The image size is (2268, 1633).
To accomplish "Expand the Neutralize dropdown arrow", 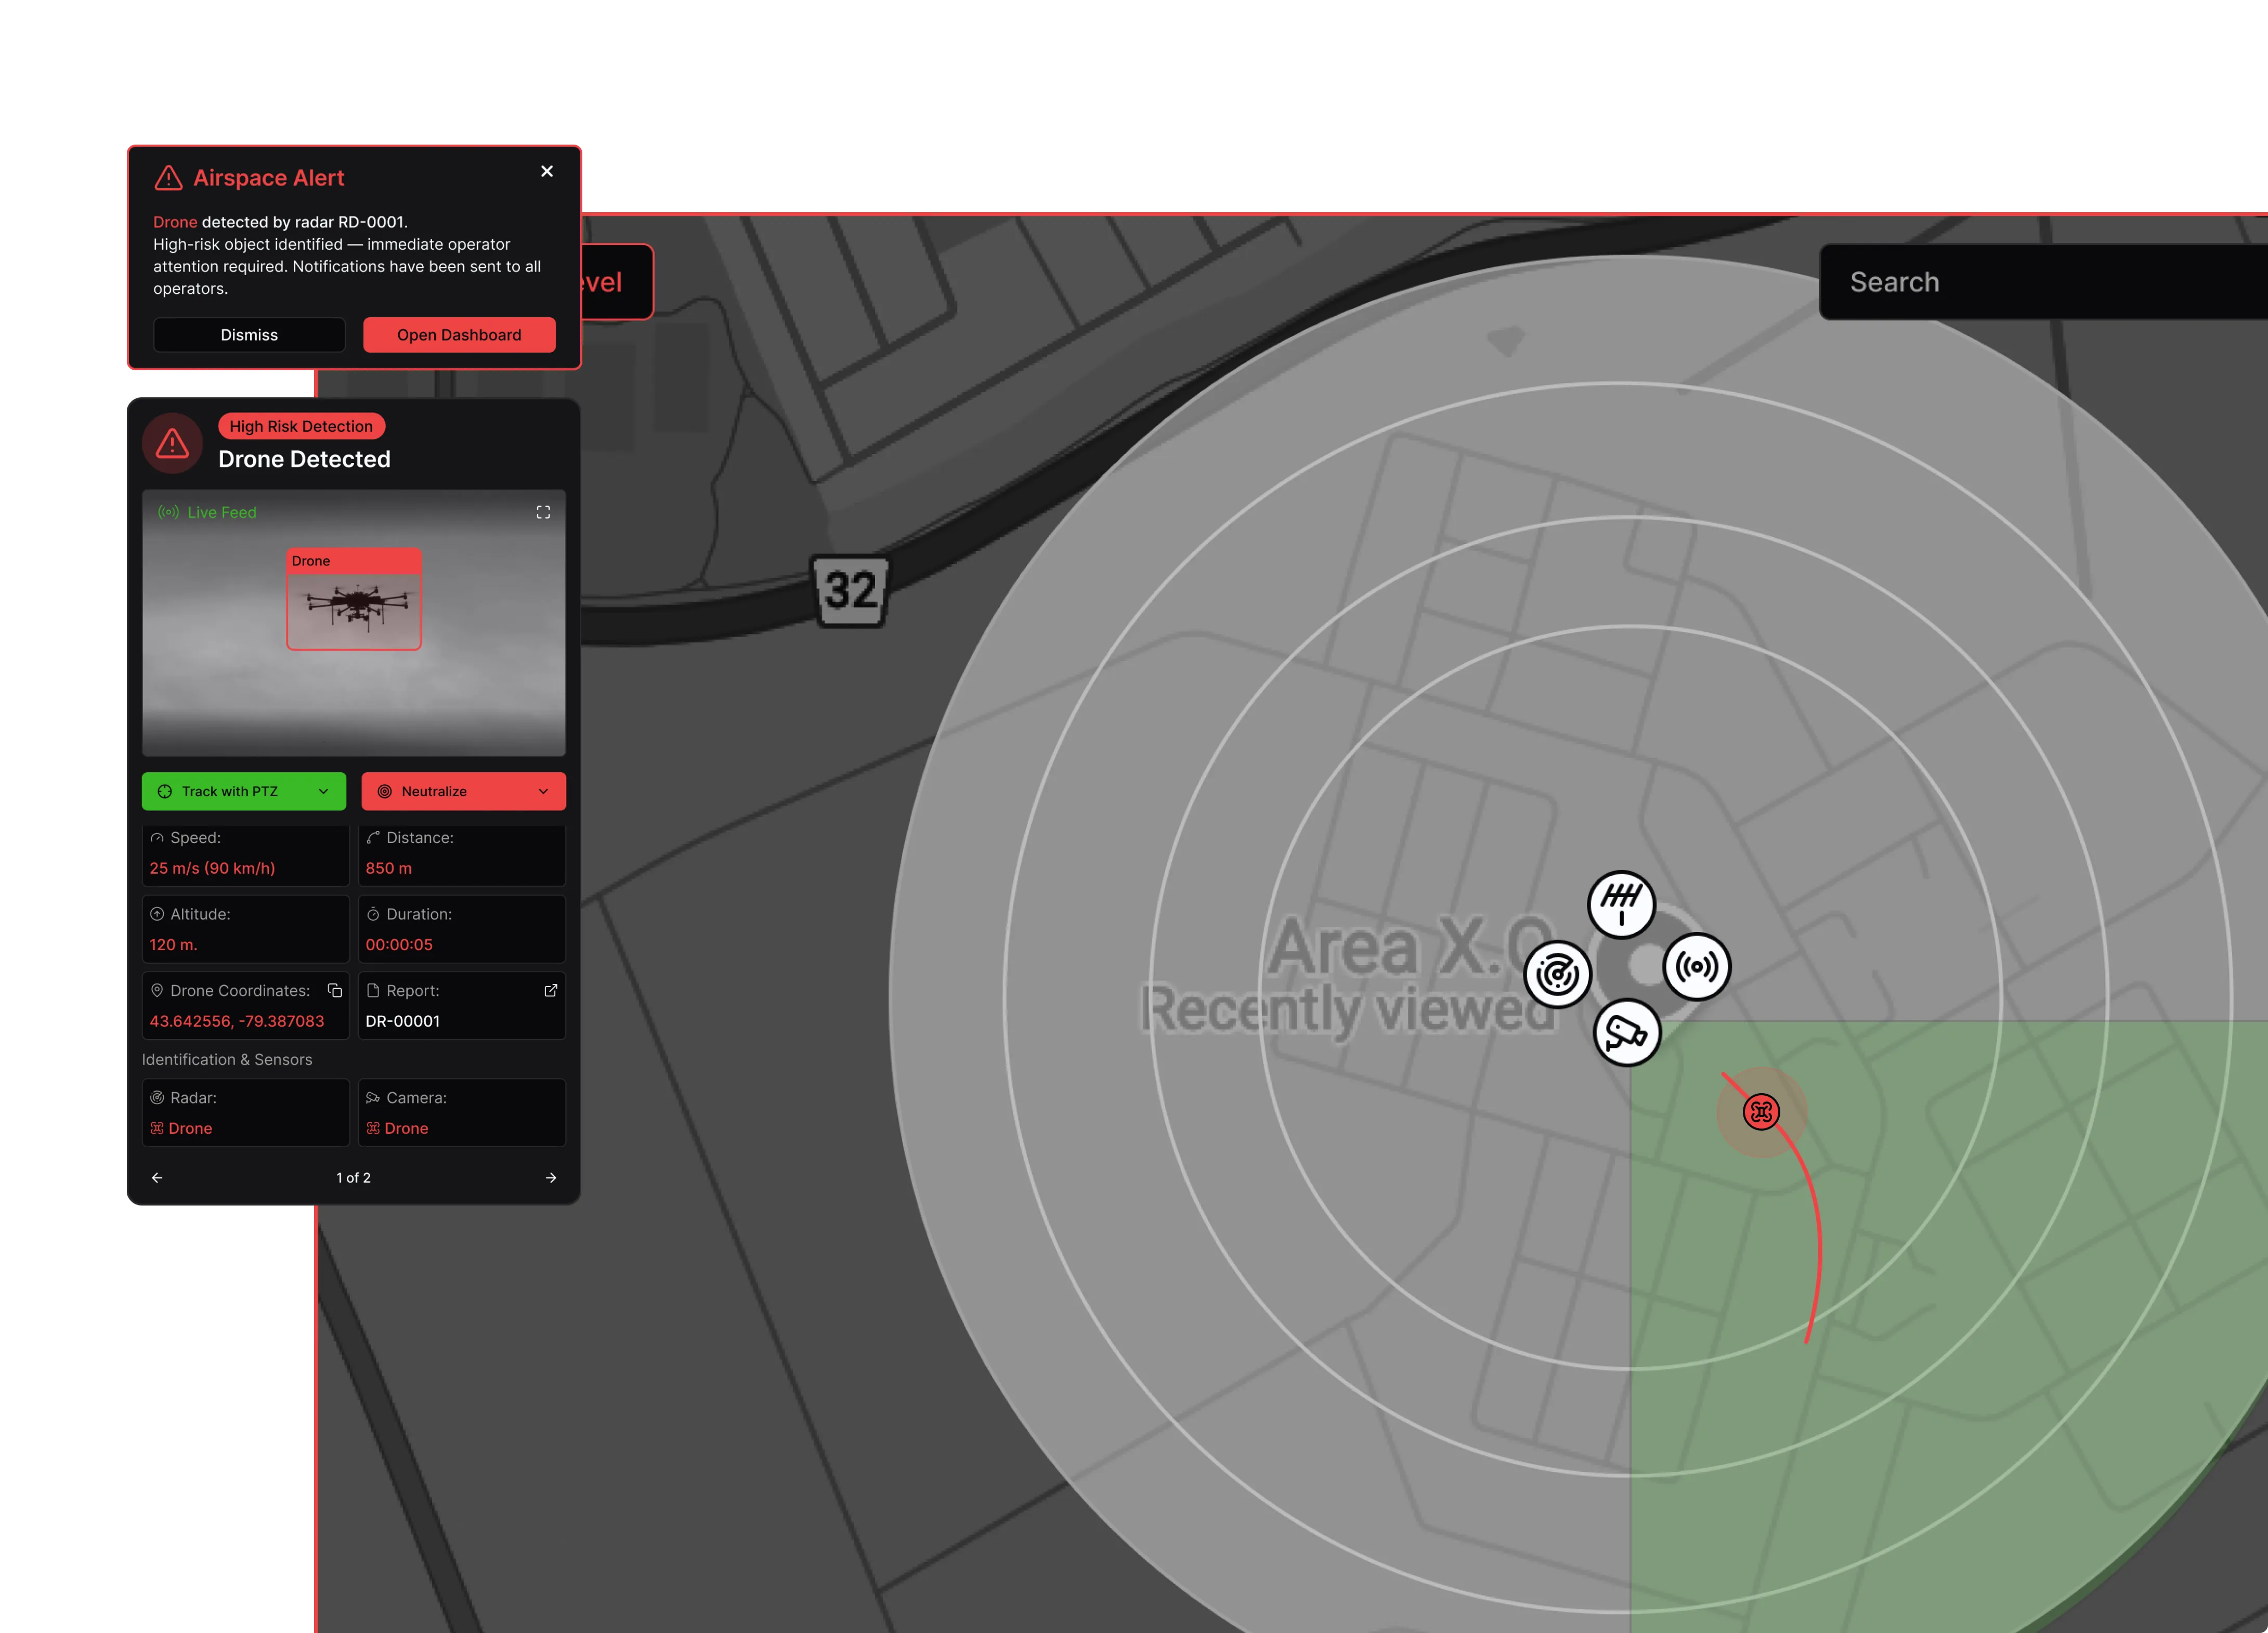I will pyautogui.click(x=543, y=791).
